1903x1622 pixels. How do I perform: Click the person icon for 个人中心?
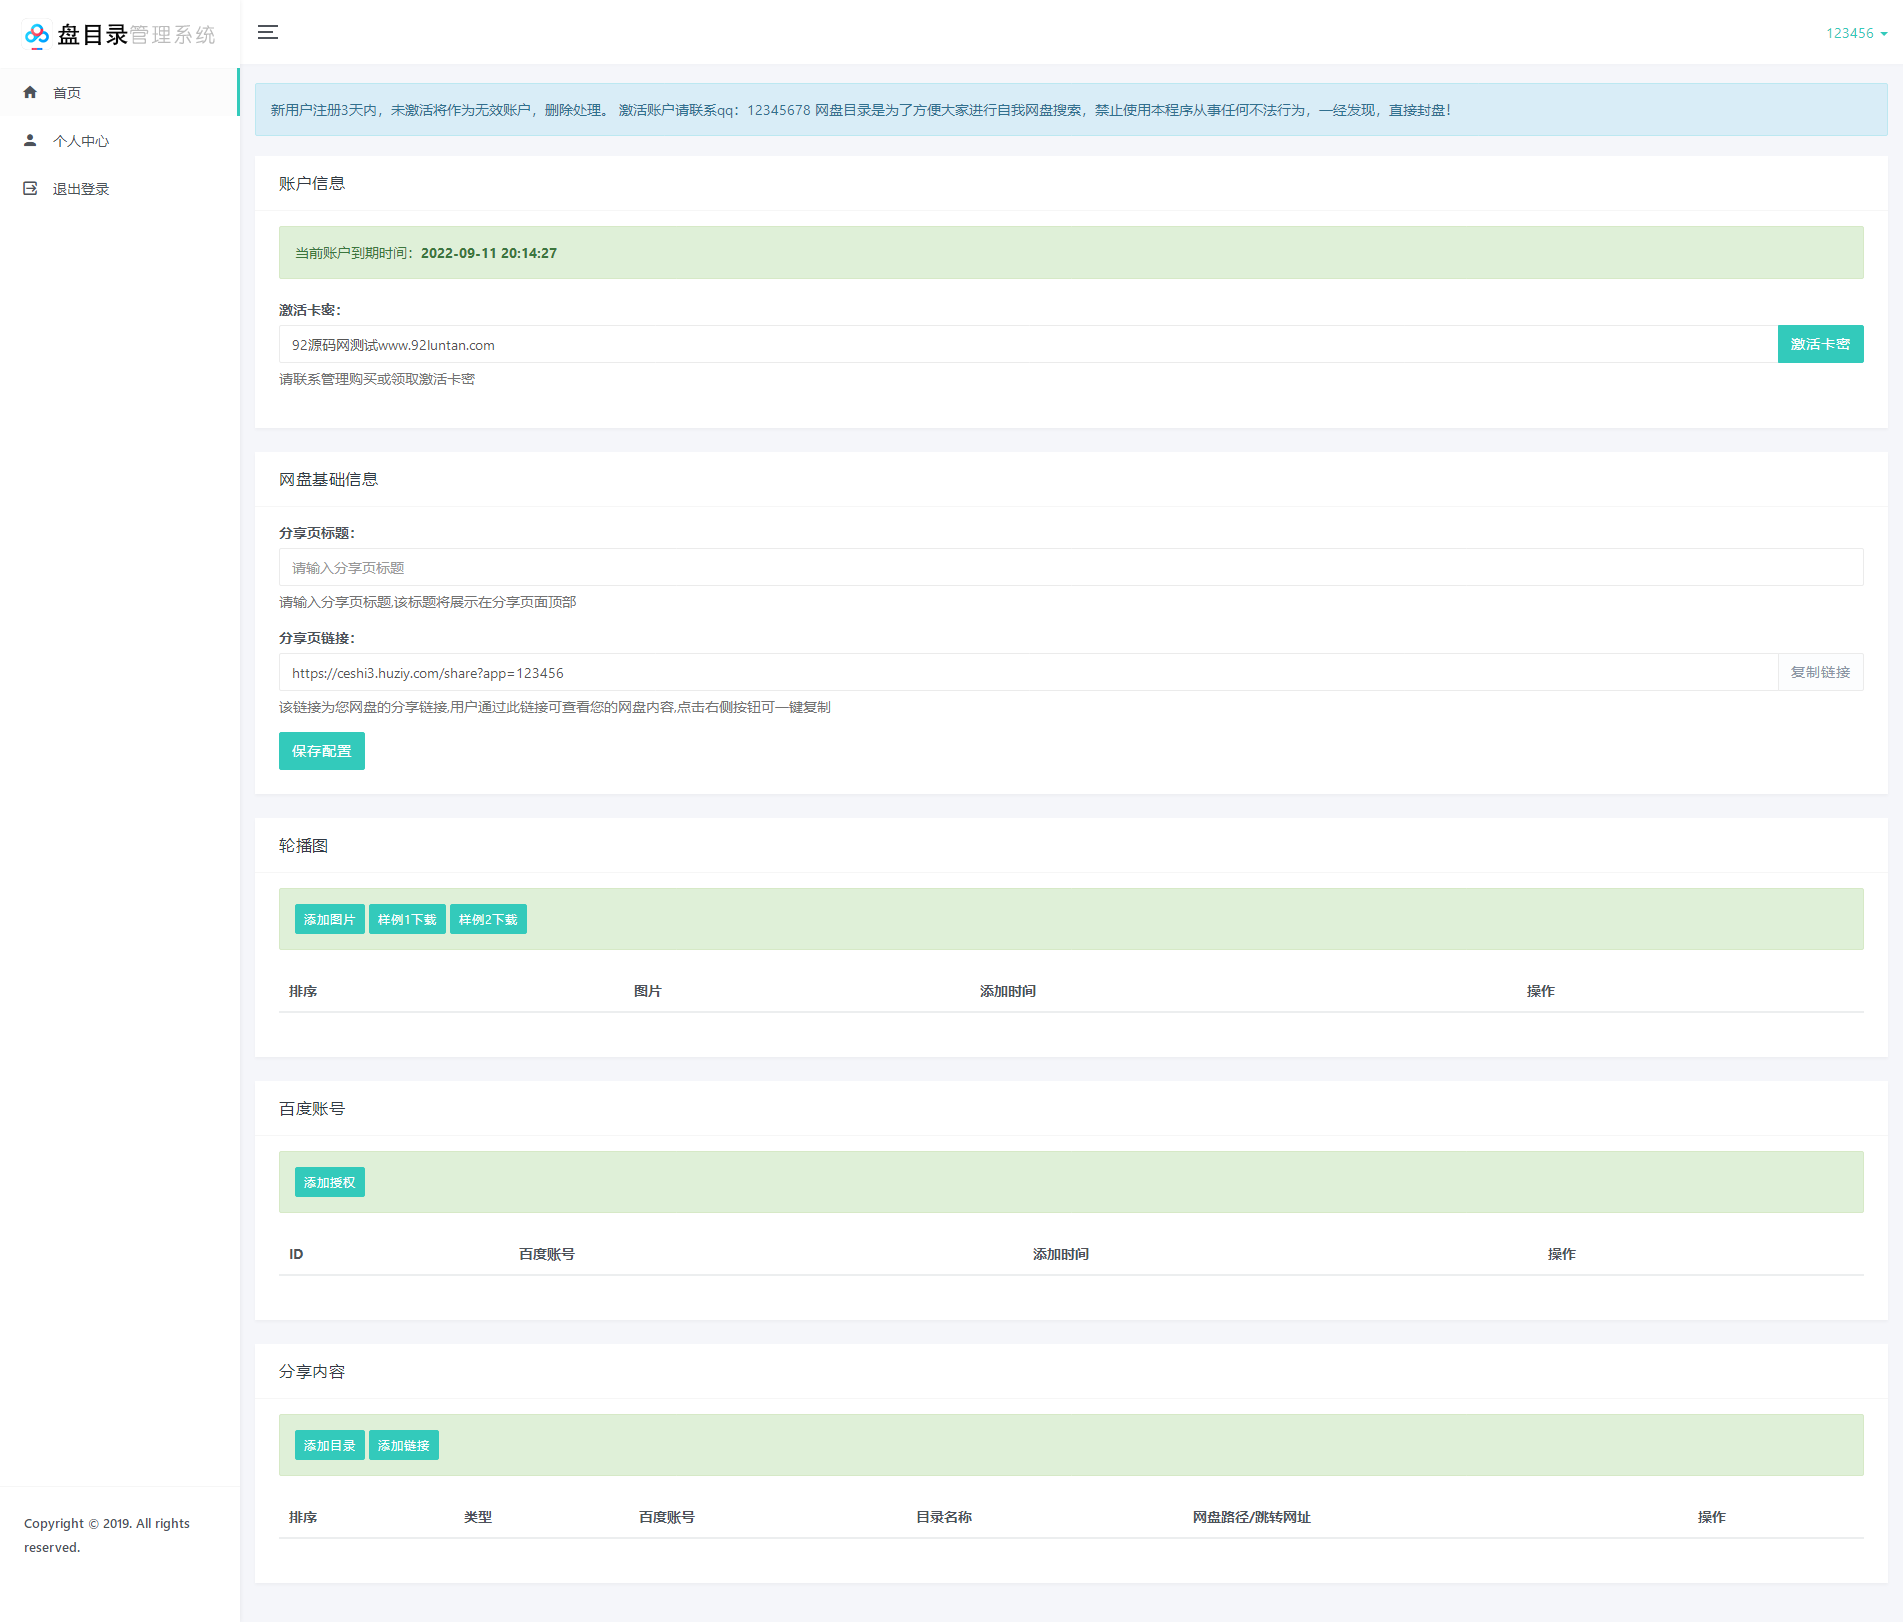tap(30, 140)
